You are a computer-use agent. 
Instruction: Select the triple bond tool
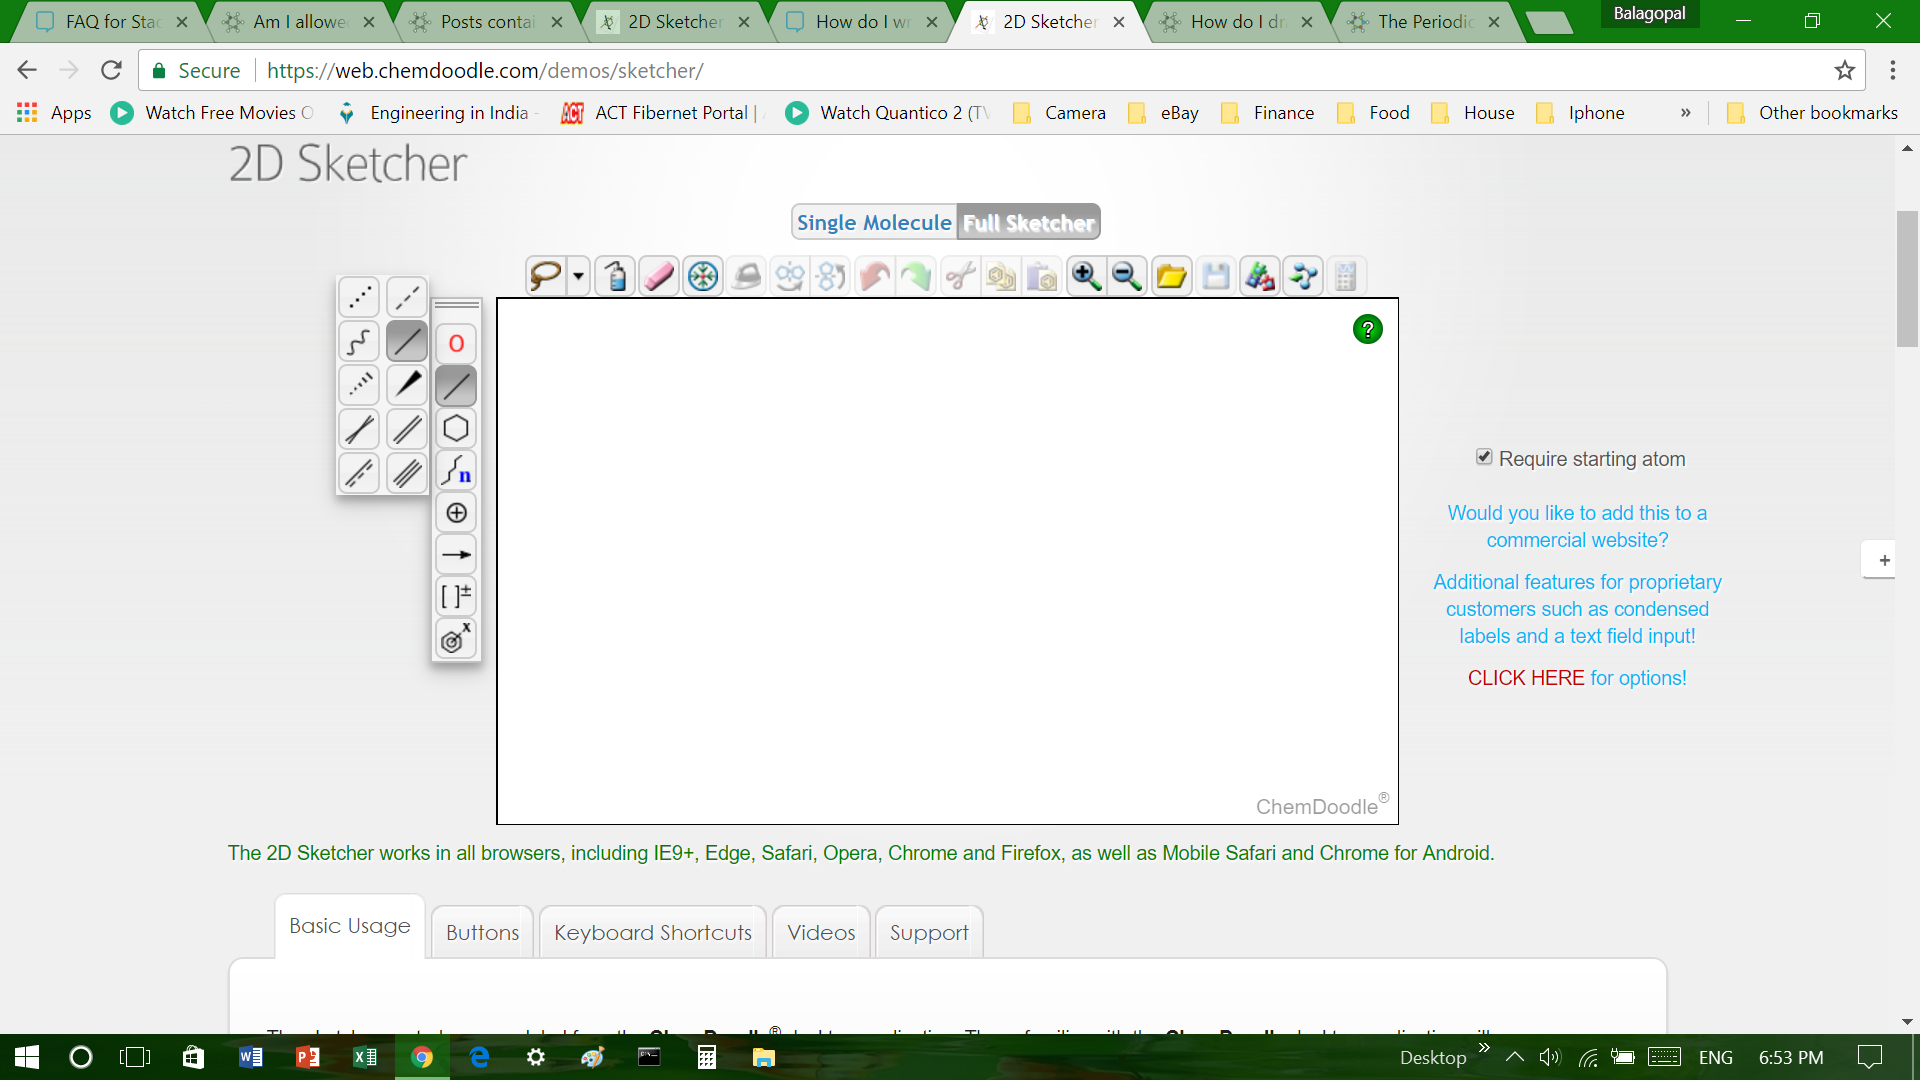pyautogui.click(x=407, y=472)
